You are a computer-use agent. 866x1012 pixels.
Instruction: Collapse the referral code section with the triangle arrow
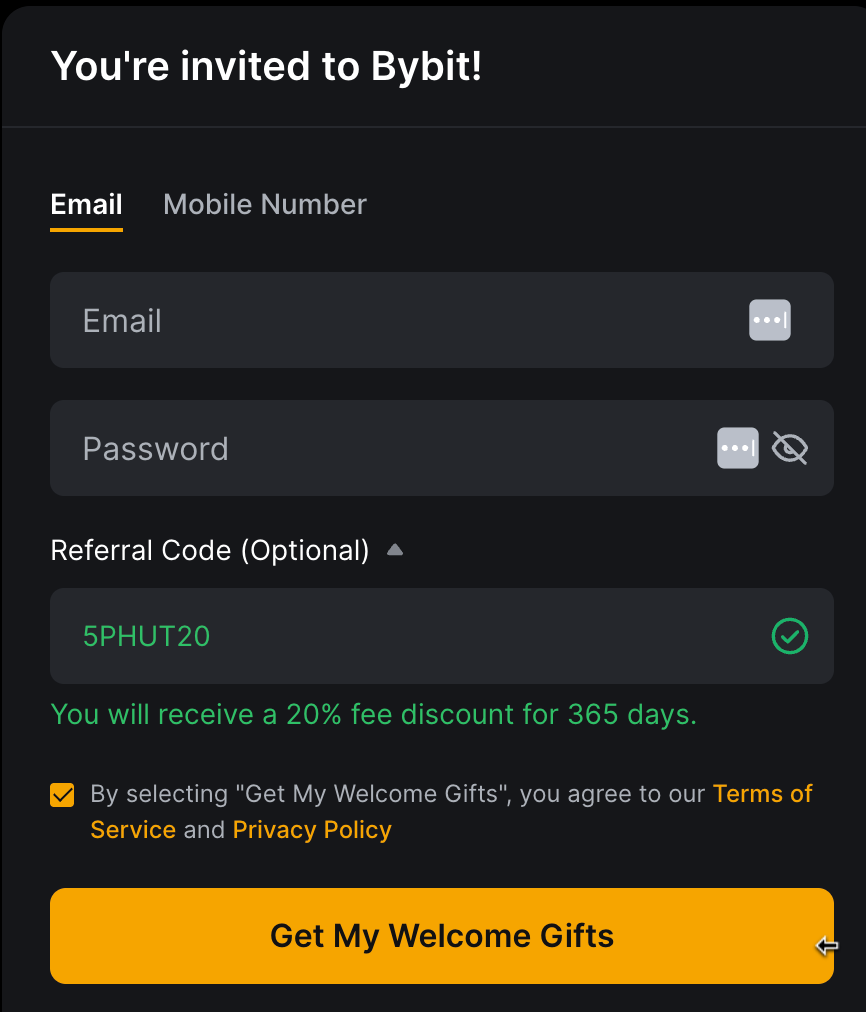pos(395,550)
